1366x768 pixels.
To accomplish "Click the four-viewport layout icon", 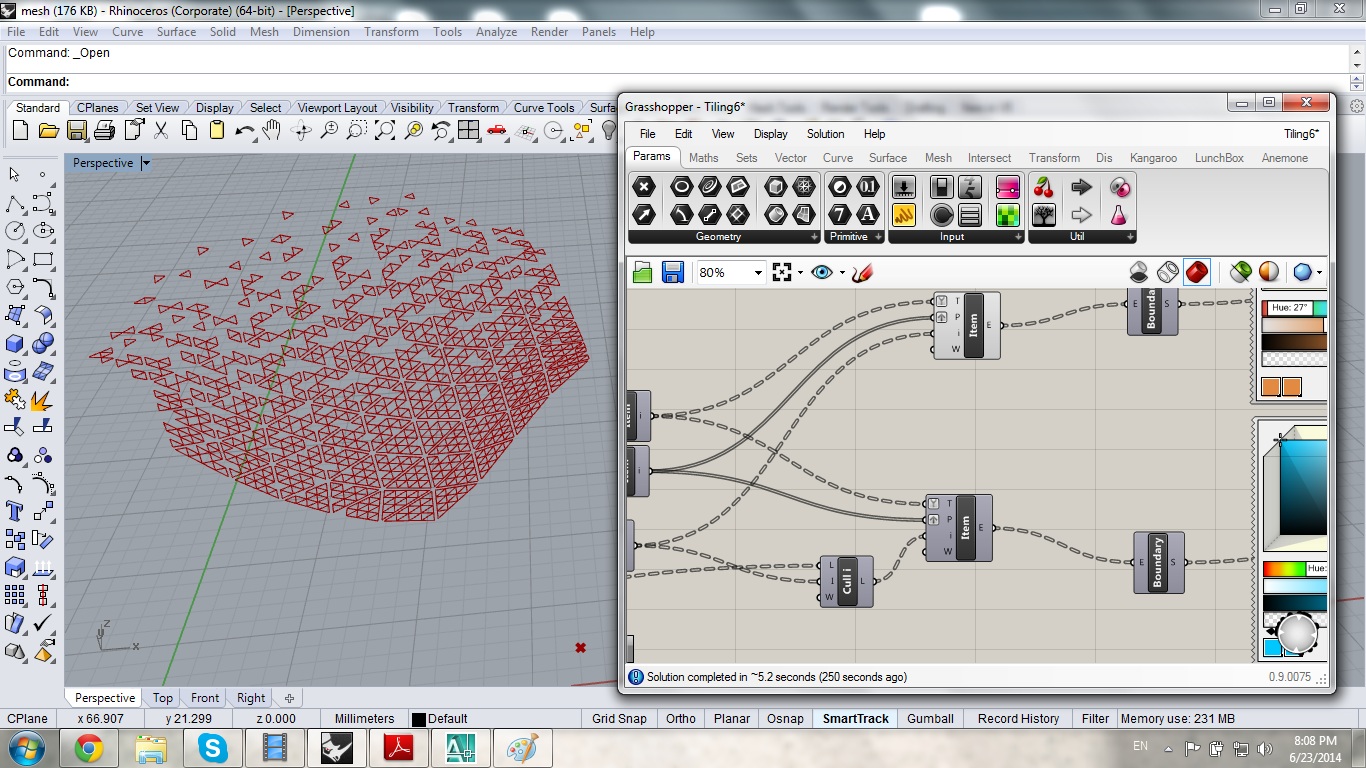I will point(469,130).
